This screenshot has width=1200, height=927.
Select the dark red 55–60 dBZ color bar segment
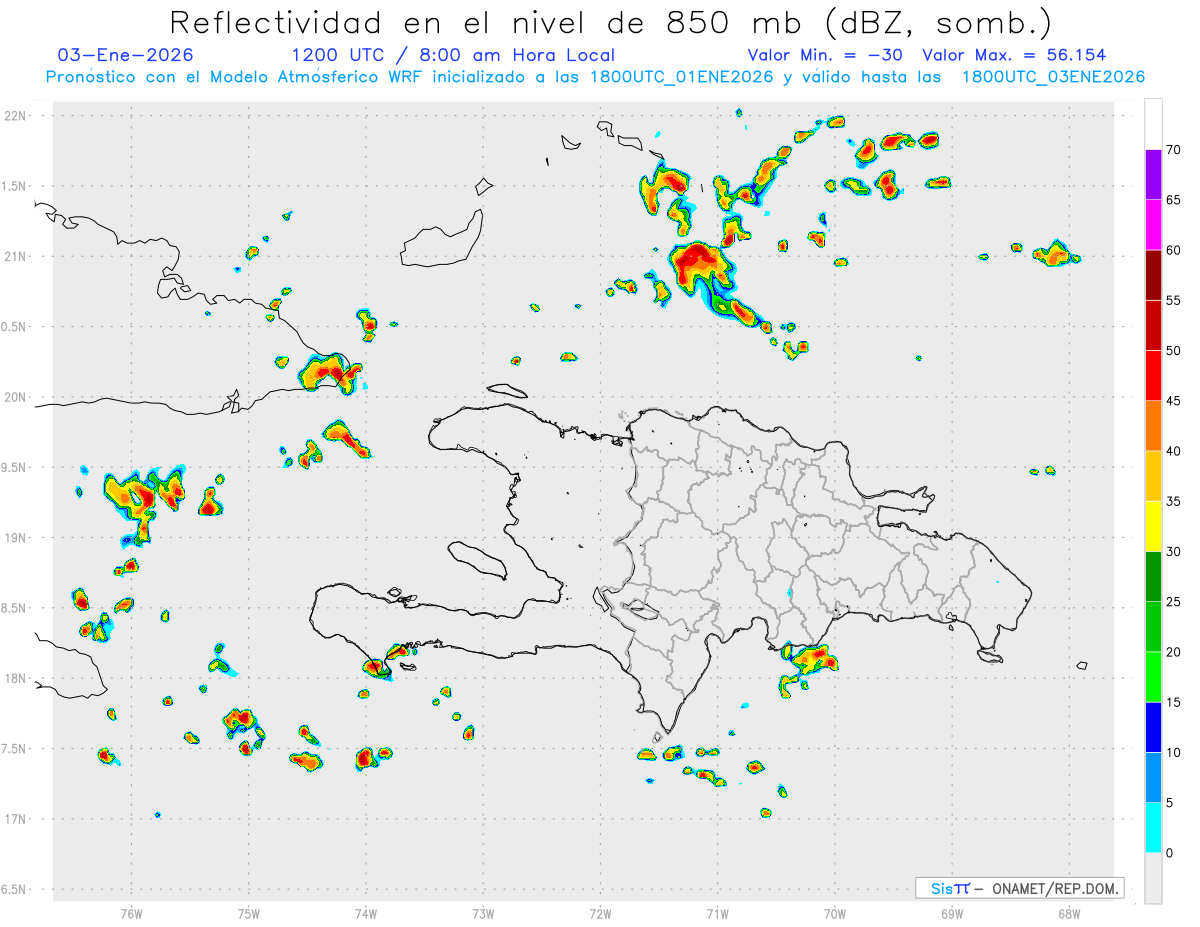(x=1153, y=275)
